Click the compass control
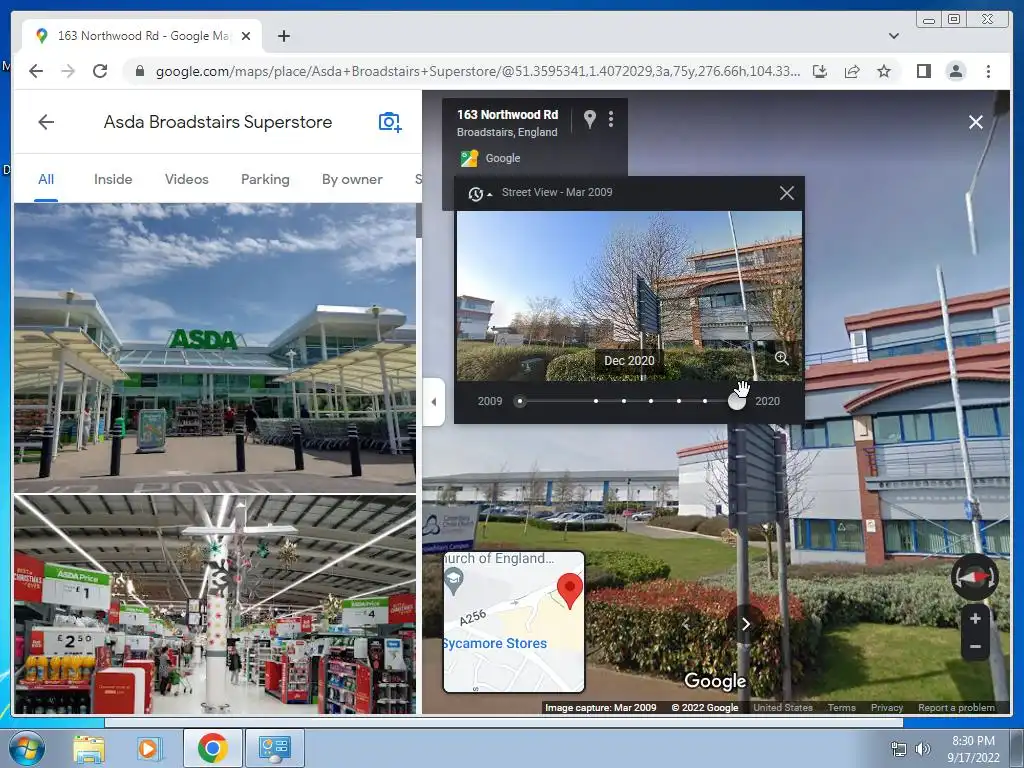 click(974, 577)
